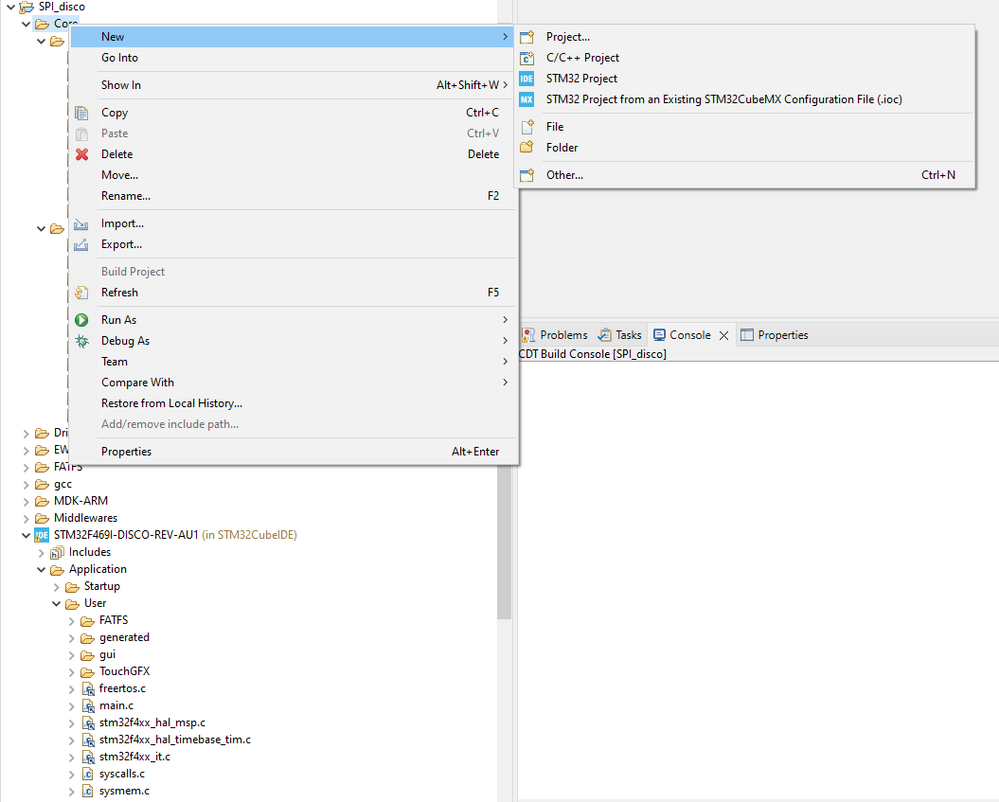This screenshot has height=802, width=999.
Task: Click the Copy icon in context menu
Action: pyautogui.click(x=82, y=113)
